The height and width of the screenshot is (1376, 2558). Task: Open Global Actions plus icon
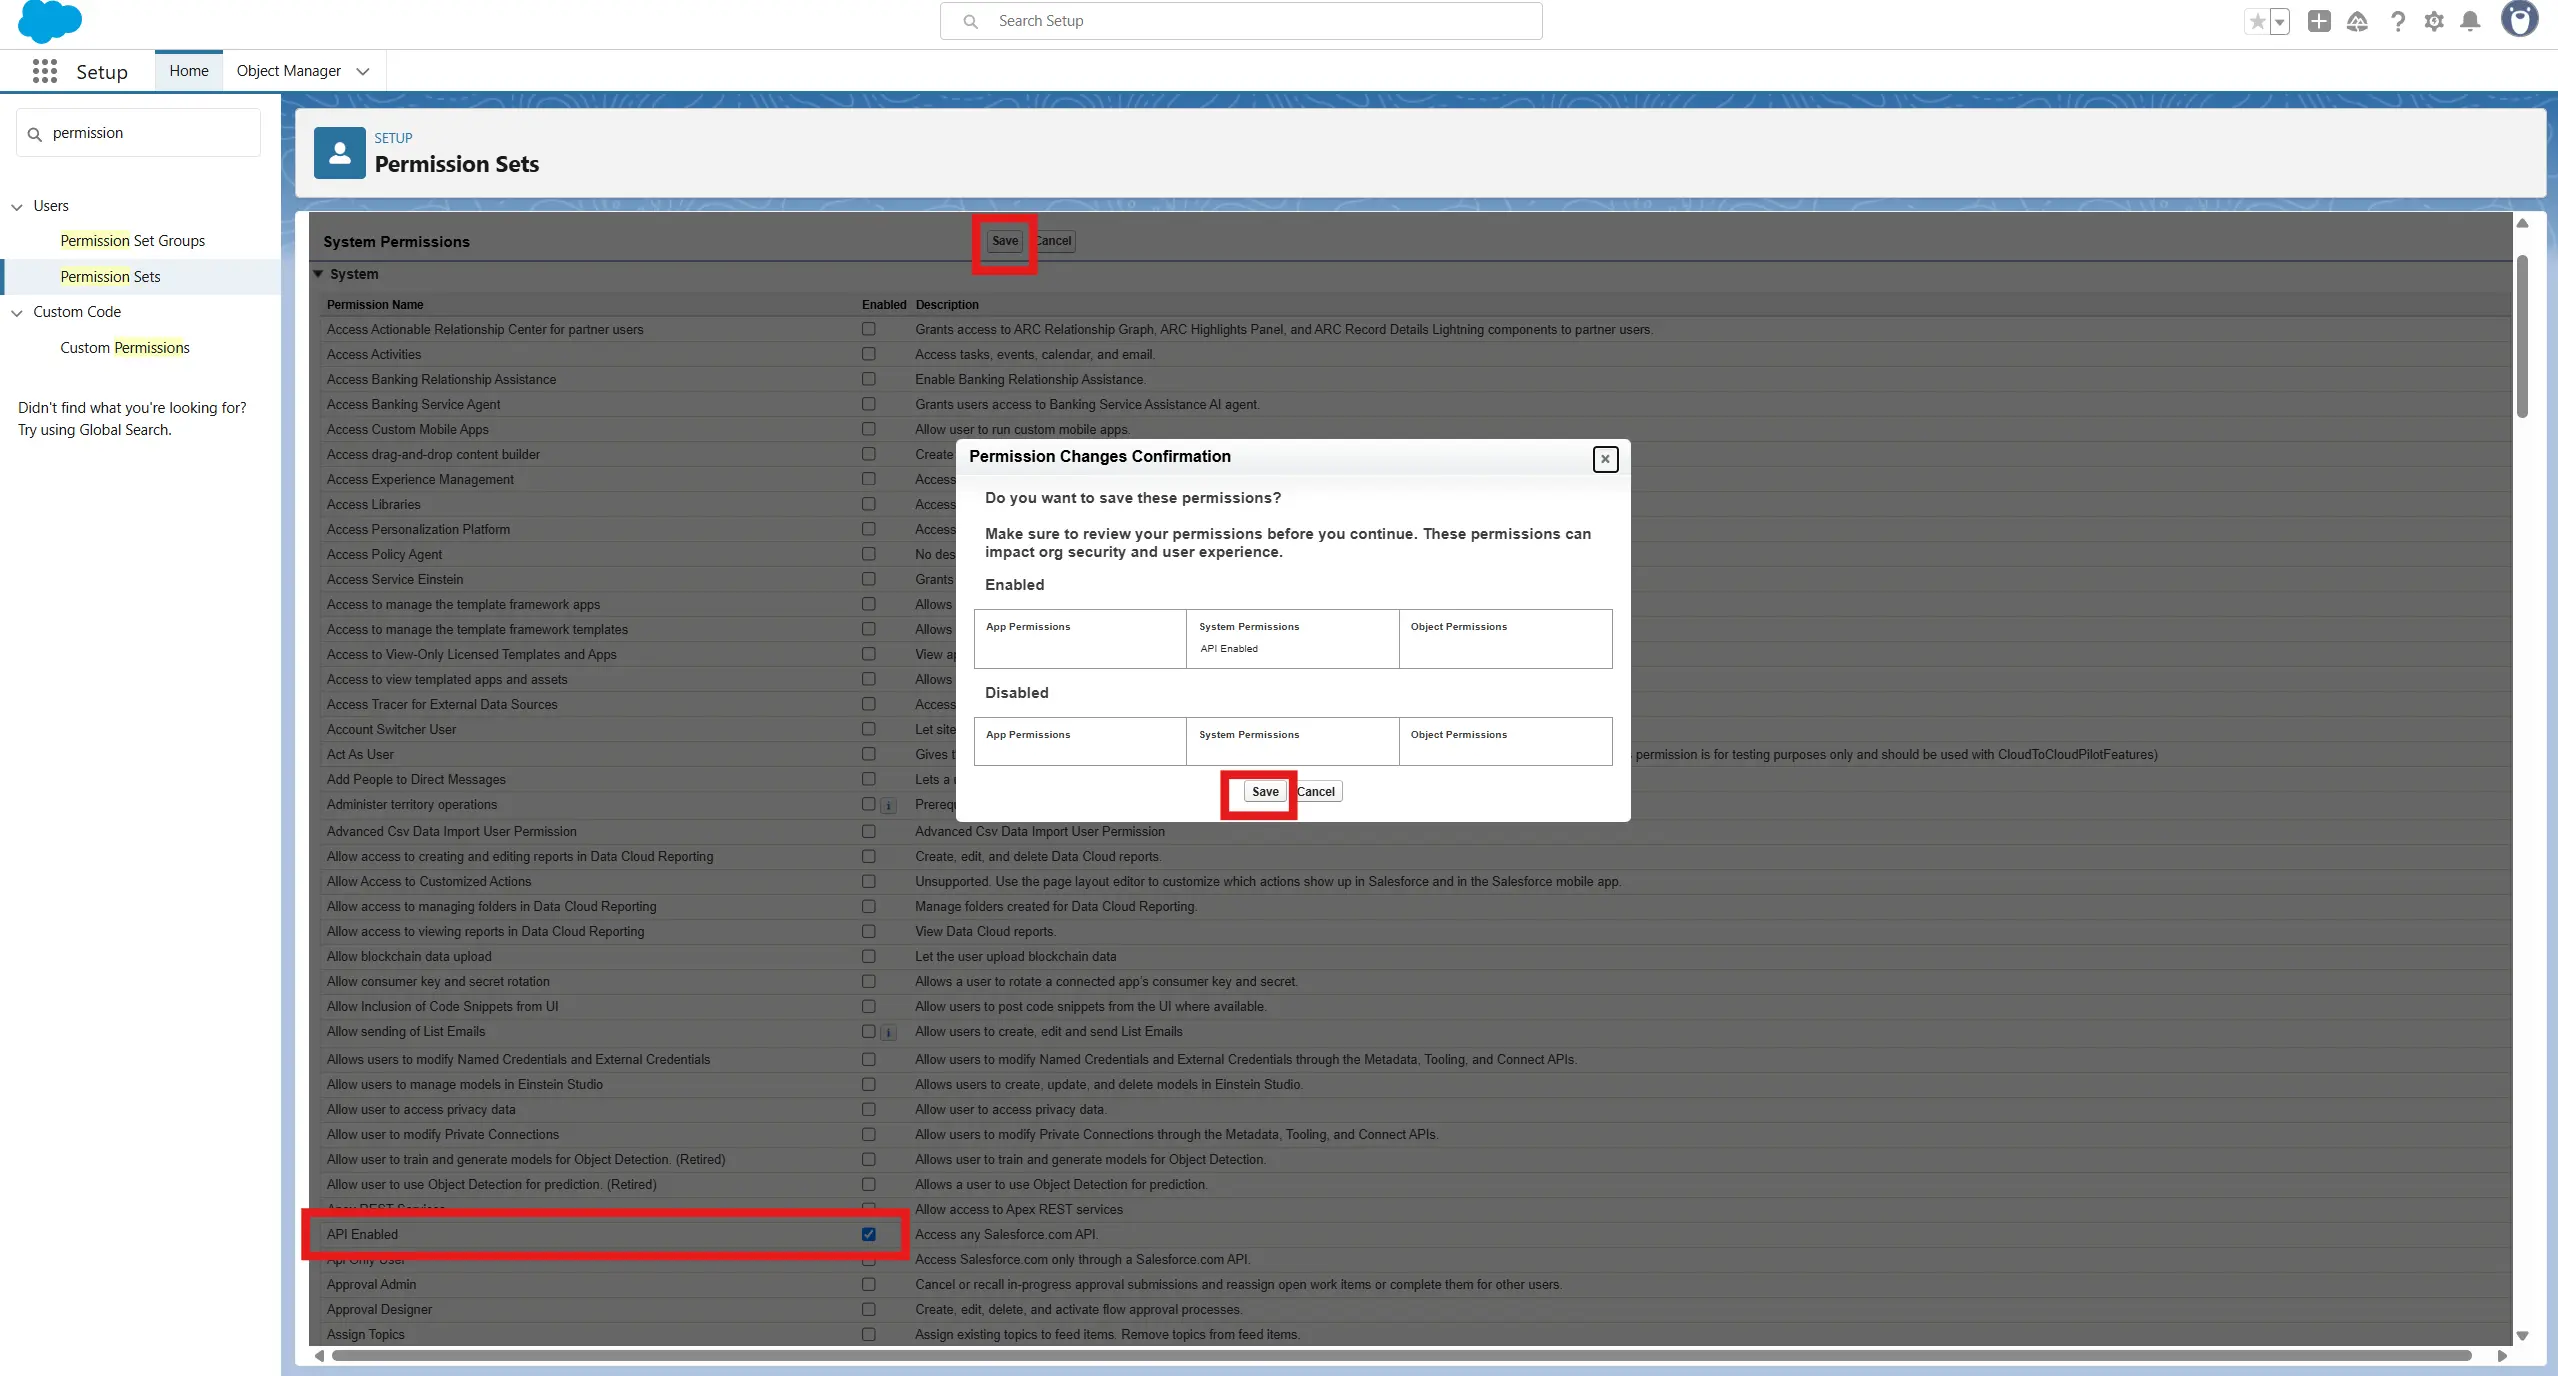coord(2319,21)
